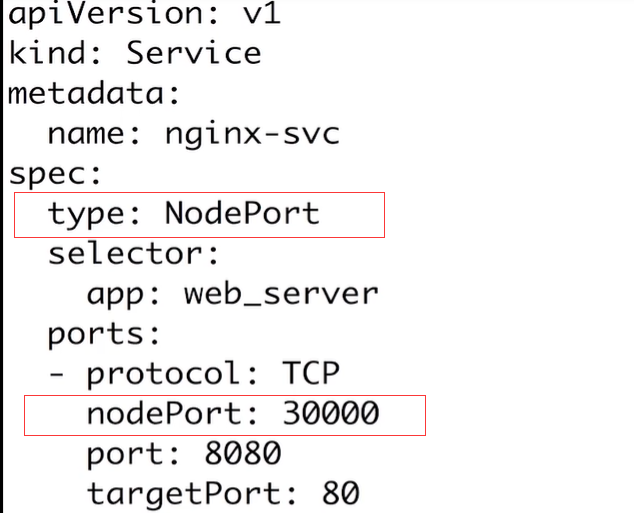
Task: Click the web_server label value
Action: tap(281, 294)
